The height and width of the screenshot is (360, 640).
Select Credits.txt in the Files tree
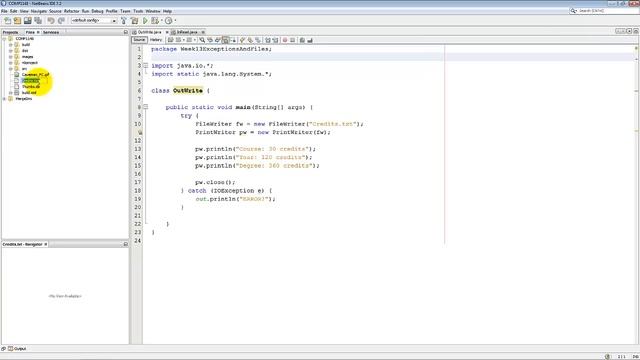[31, 80]
